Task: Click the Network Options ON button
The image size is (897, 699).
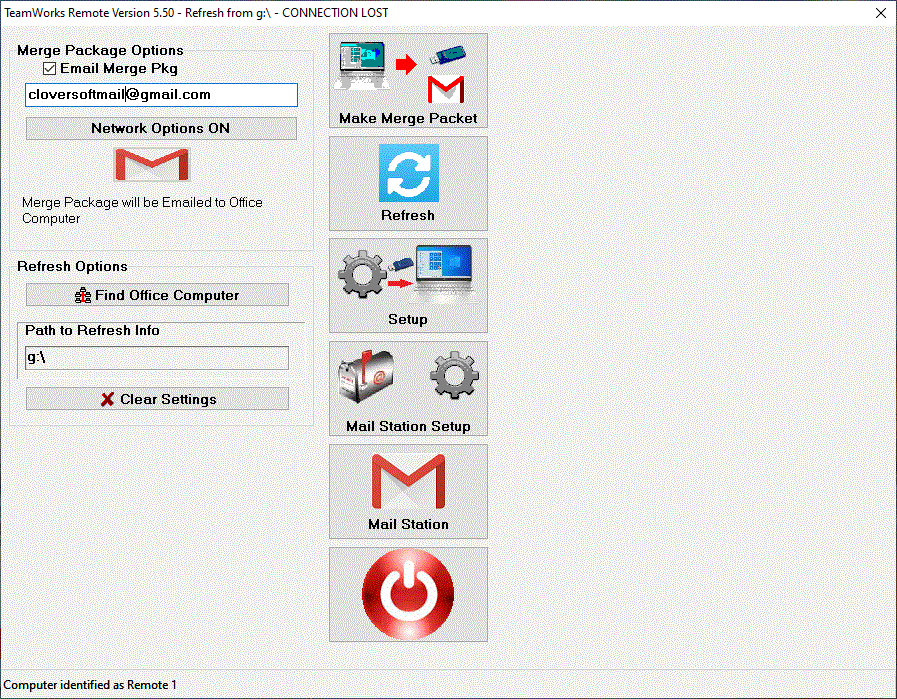Action: (161, 129)
